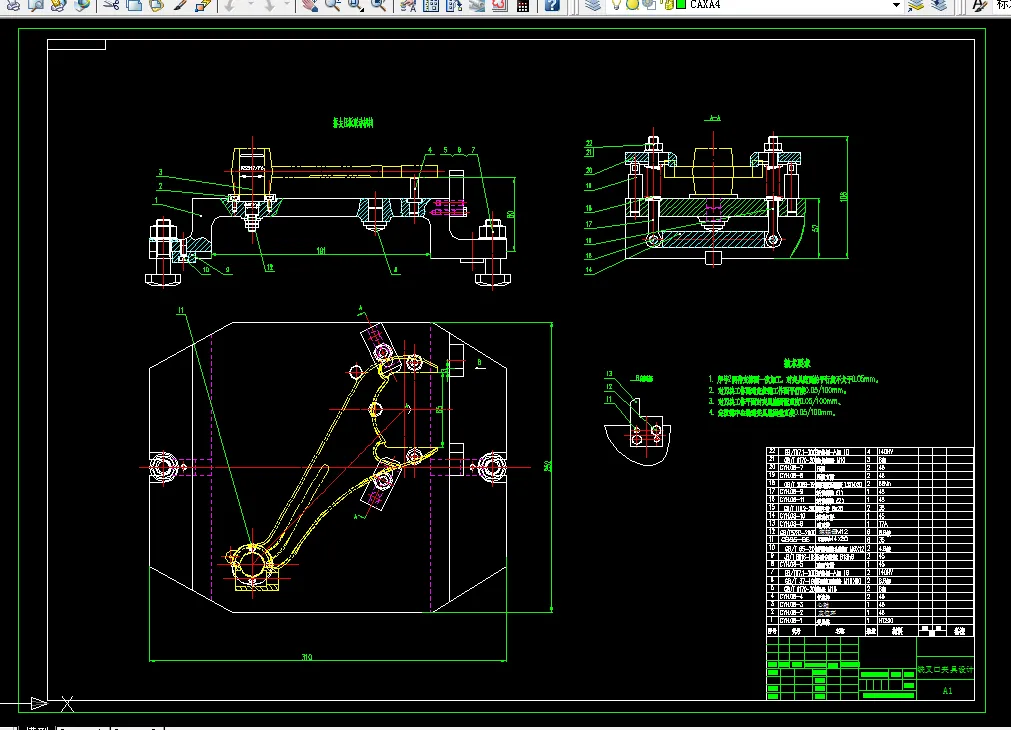Screen dimensions: 1011x730
Task: Toggle freeze/thaw sun icon for CAXA4 layer
Action: 632,5
